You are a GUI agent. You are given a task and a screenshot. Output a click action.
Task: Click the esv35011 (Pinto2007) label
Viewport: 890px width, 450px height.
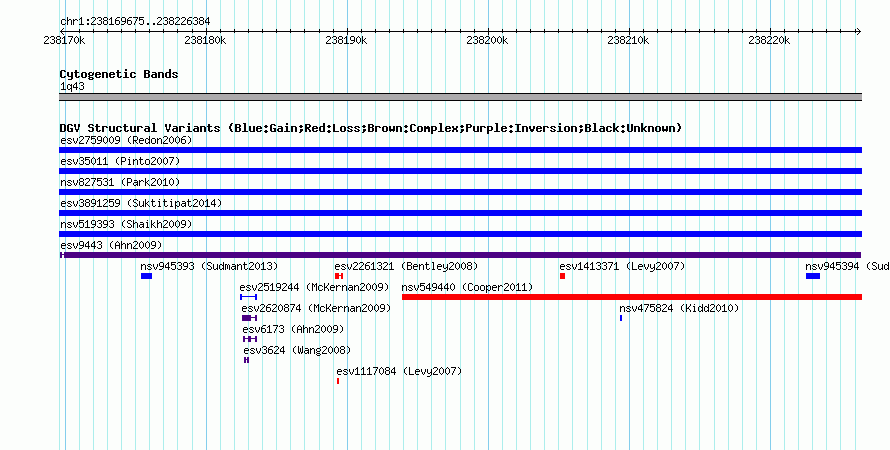pyautogui.click(x=120, y=161)
